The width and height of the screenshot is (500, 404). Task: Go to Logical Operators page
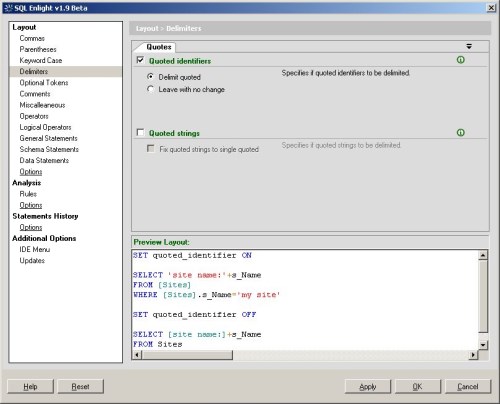pyautogui.click(x=45, y=127)
